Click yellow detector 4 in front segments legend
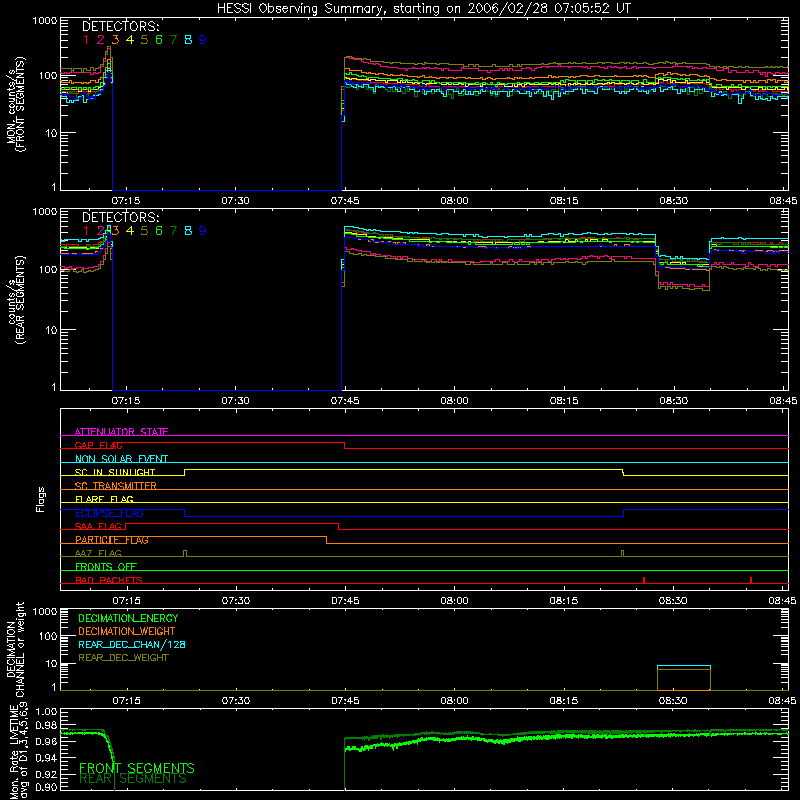Screen dimensions: 800x800 [130, 40]
